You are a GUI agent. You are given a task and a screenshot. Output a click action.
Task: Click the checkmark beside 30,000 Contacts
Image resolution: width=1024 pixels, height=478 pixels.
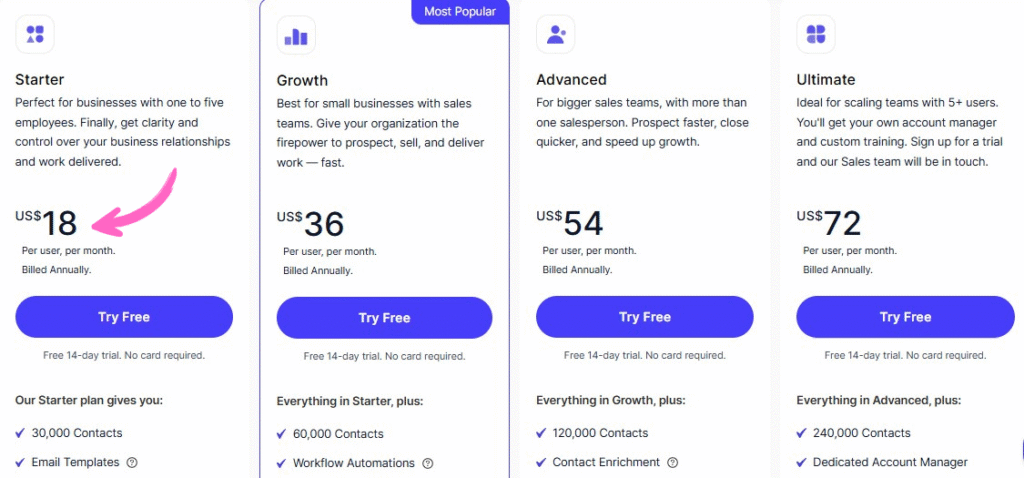21,433
